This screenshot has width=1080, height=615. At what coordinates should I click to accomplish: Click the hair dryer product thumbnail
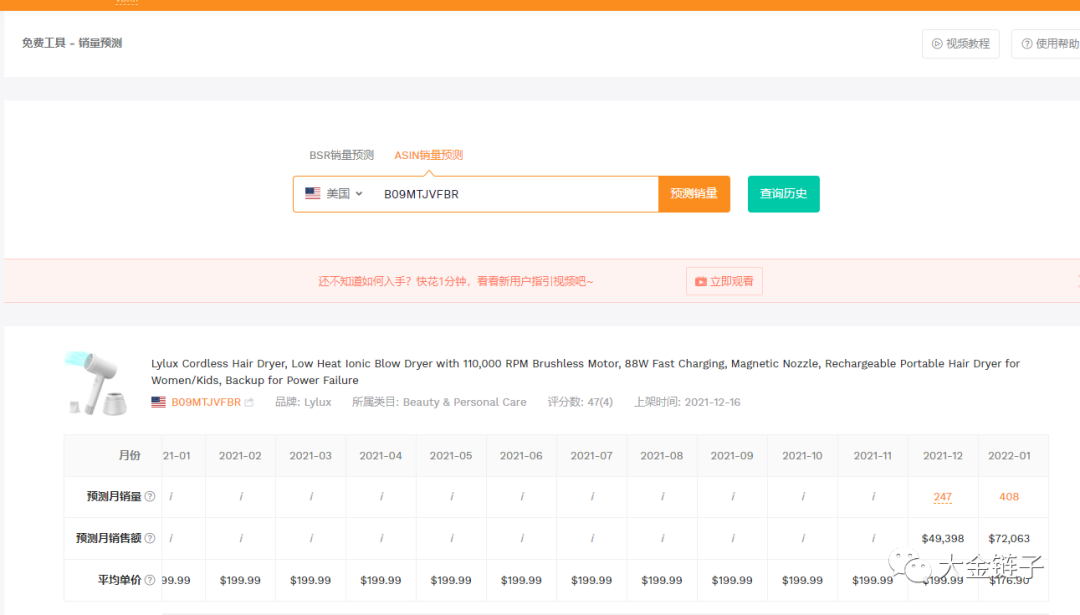pos(94,382)
